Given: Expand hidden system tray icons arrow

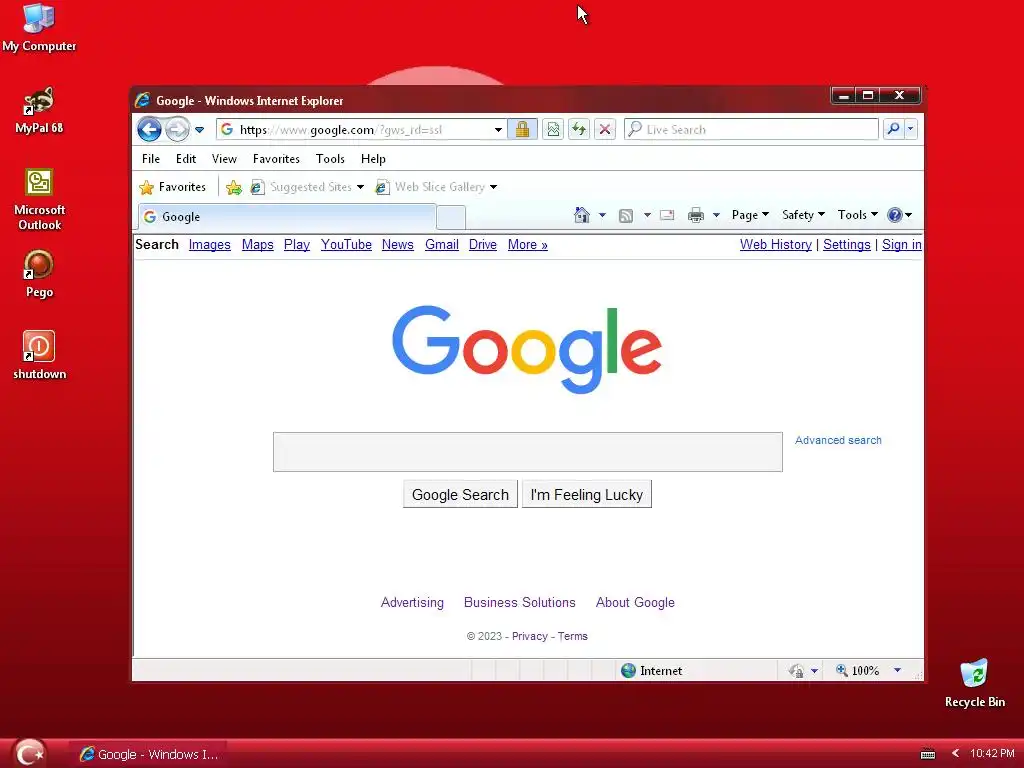Looking at the screenshot, I should [x=955, y=753].
